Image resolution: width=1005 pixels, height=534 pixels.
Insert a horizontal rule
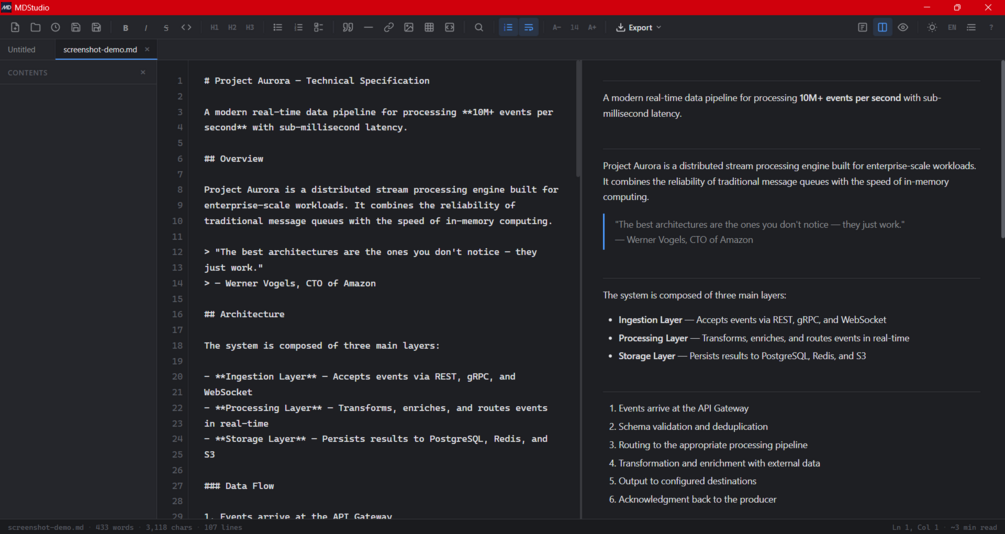(x=369, y=28)
